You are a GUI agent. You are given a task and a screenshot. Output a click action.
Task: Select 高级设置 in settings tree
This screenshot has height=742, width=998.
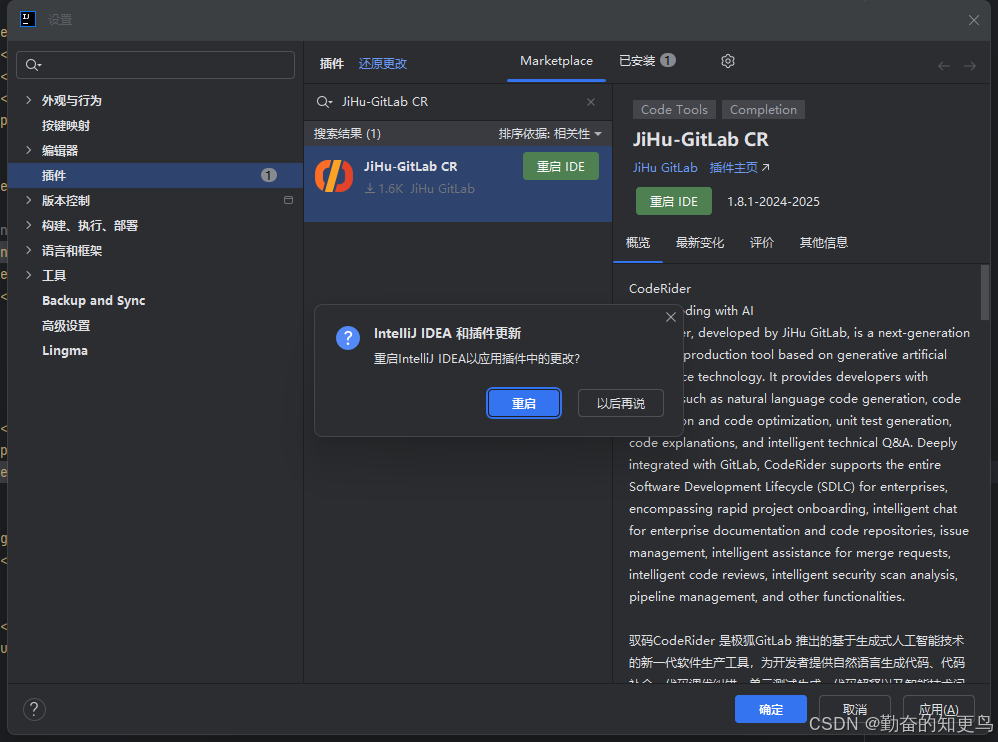[66, 326]
